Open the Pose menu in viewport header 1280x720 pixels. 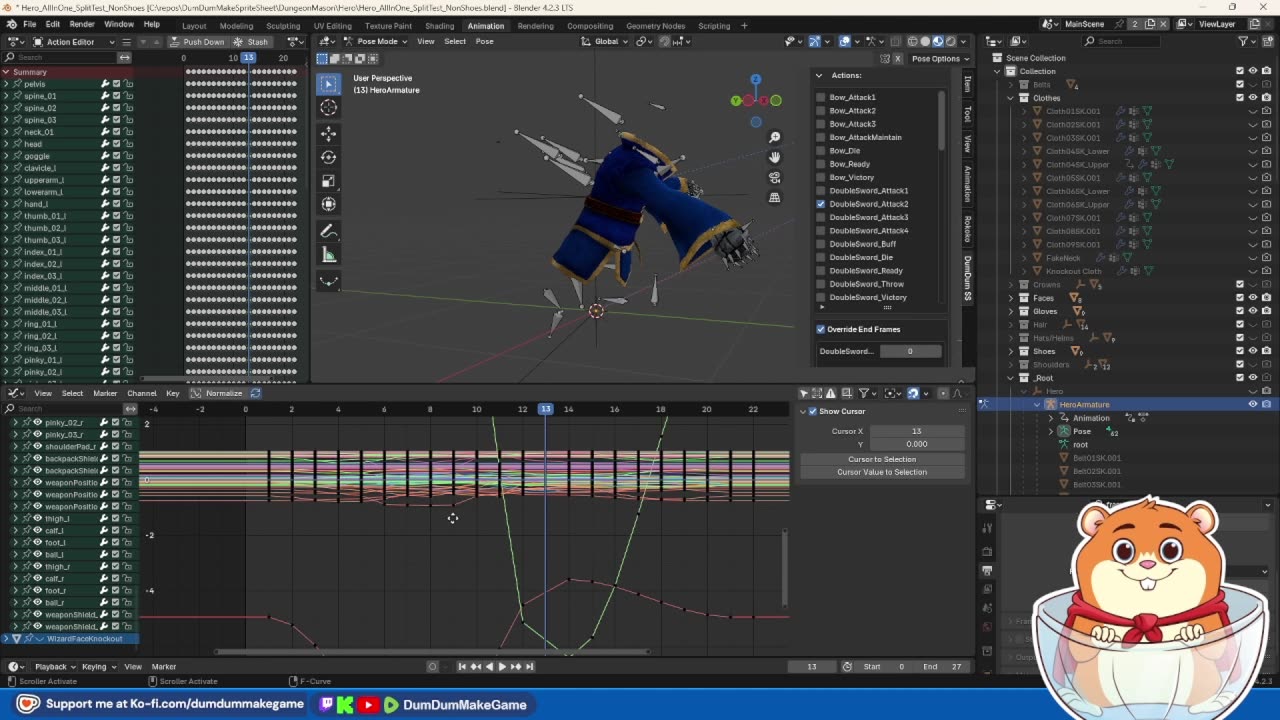click(484, 41)
